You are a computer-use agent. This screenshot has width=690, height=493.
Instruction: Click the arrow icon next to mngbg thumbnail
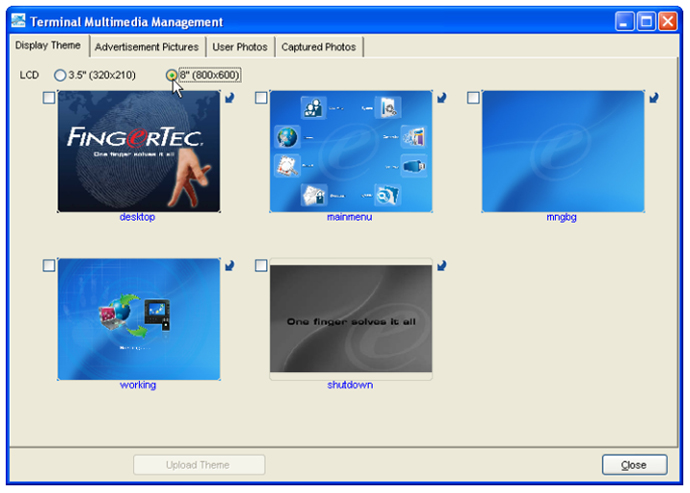pos(654,98)
